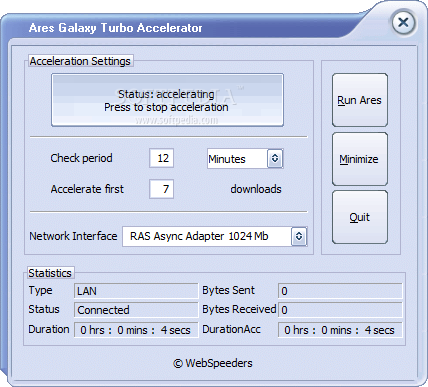This screenshot has width=428, height=387.
Task: Click the Status field showing Connected
Action: (x=136, y=310)
